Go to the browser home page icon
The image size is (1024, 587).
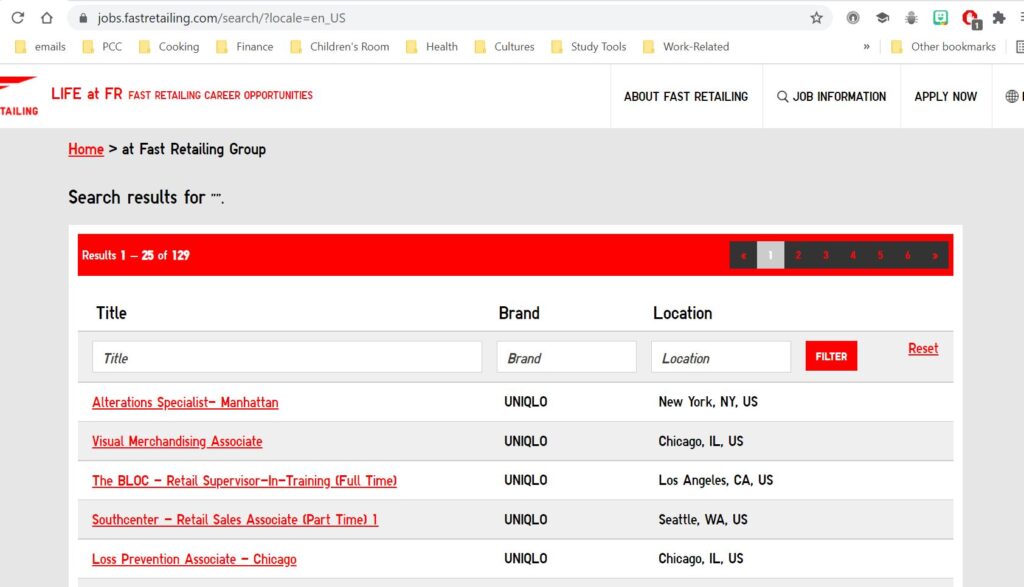tap(46, 18)
